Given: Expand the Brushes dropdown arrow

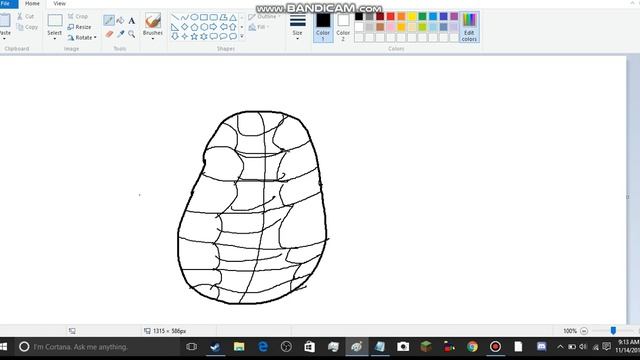Looking at the screenshot, I should coord(153,39).
